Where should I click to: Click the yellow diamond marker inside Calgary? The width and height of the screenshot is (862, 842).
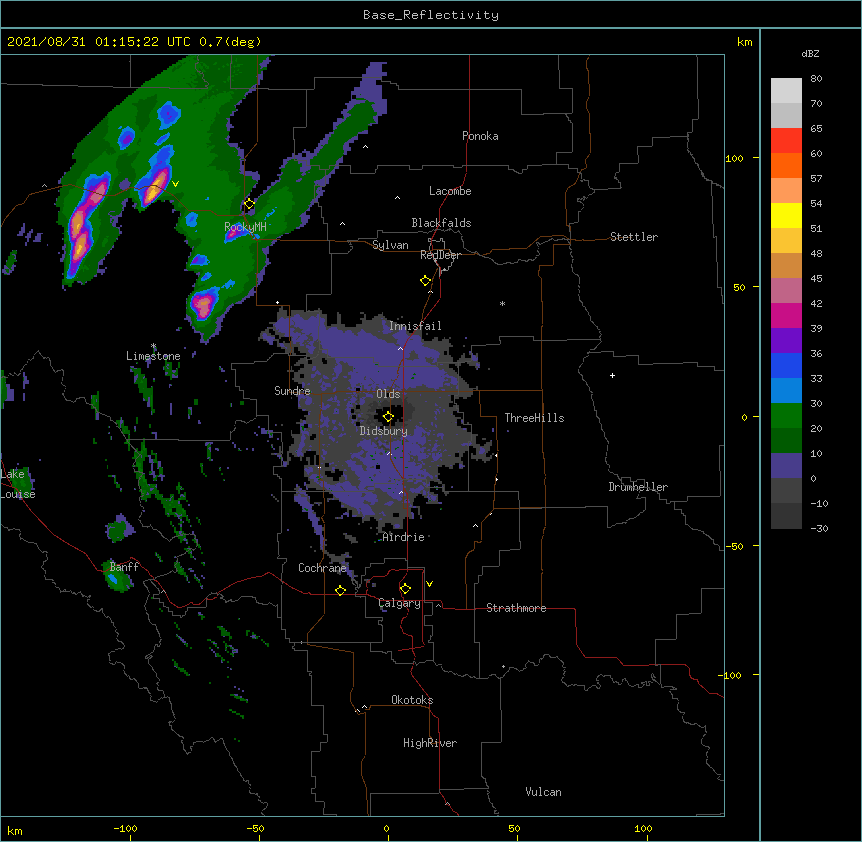pyautogui.click(x=405, y=589)
